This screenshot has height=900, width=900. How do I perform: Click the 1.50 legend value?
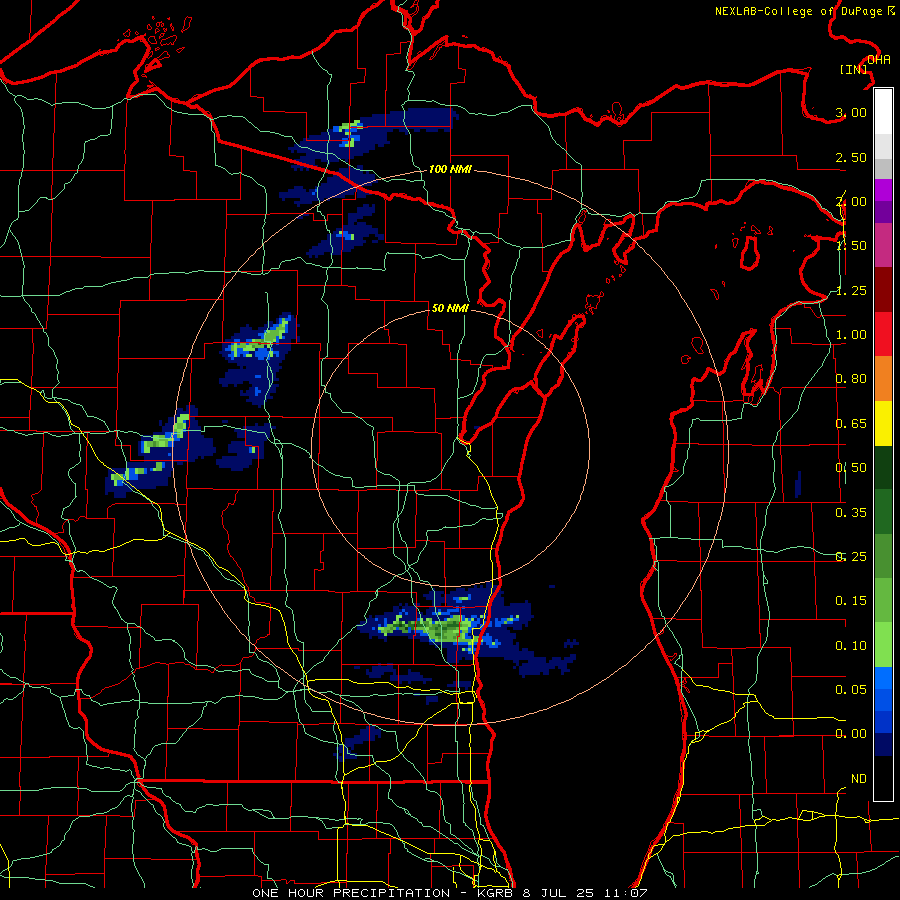click(851, 246)
